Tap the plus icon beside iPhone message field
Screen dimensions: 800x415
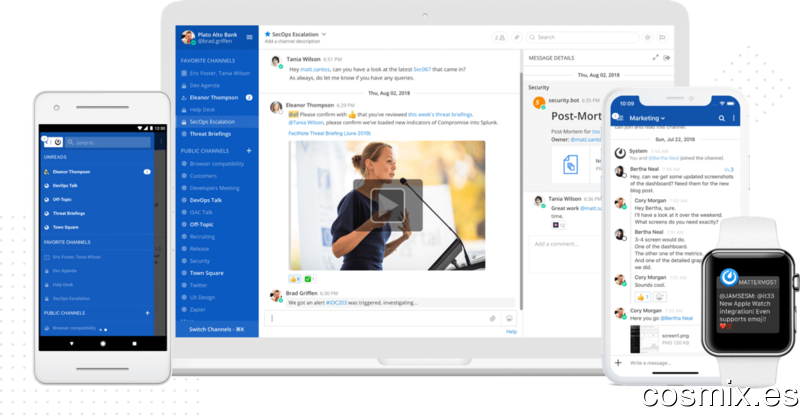tap(618, 362)
